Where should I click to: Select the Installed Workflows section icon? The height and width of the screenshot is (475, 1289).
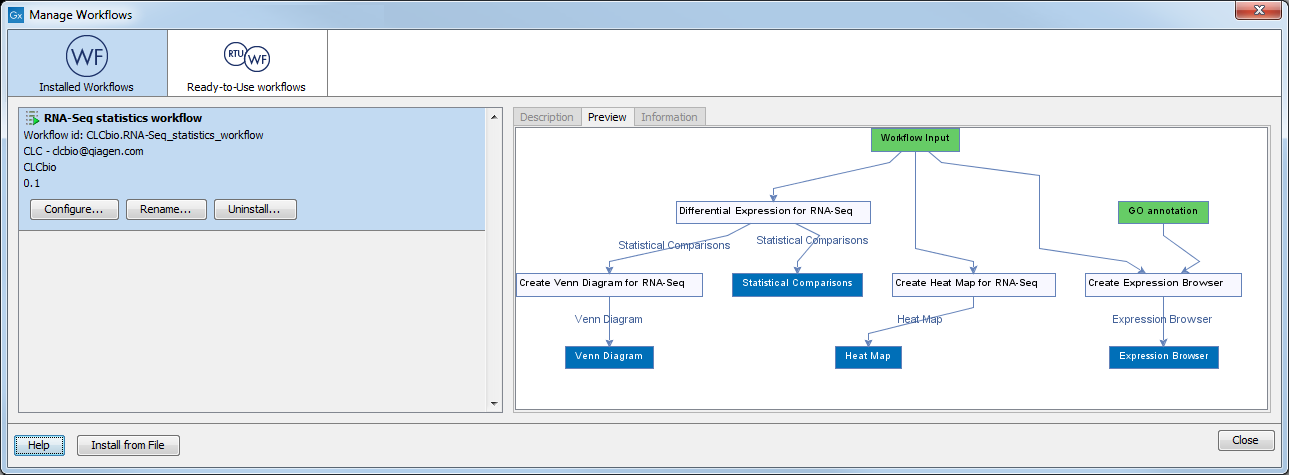pos(86,55)
